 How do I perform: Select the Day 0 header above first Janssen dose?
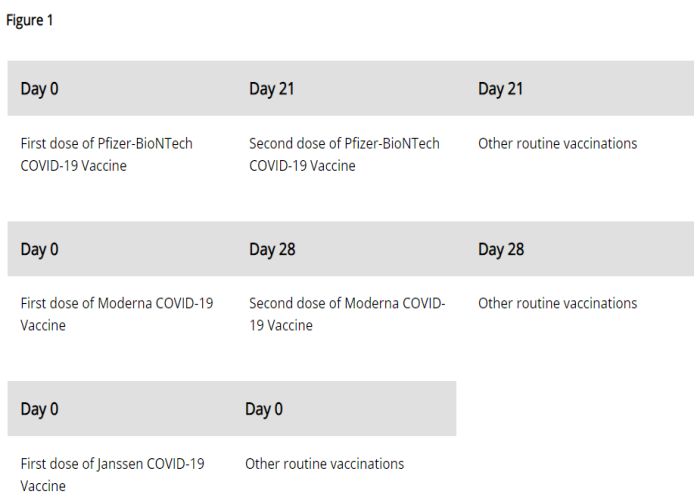pos(40,409)
